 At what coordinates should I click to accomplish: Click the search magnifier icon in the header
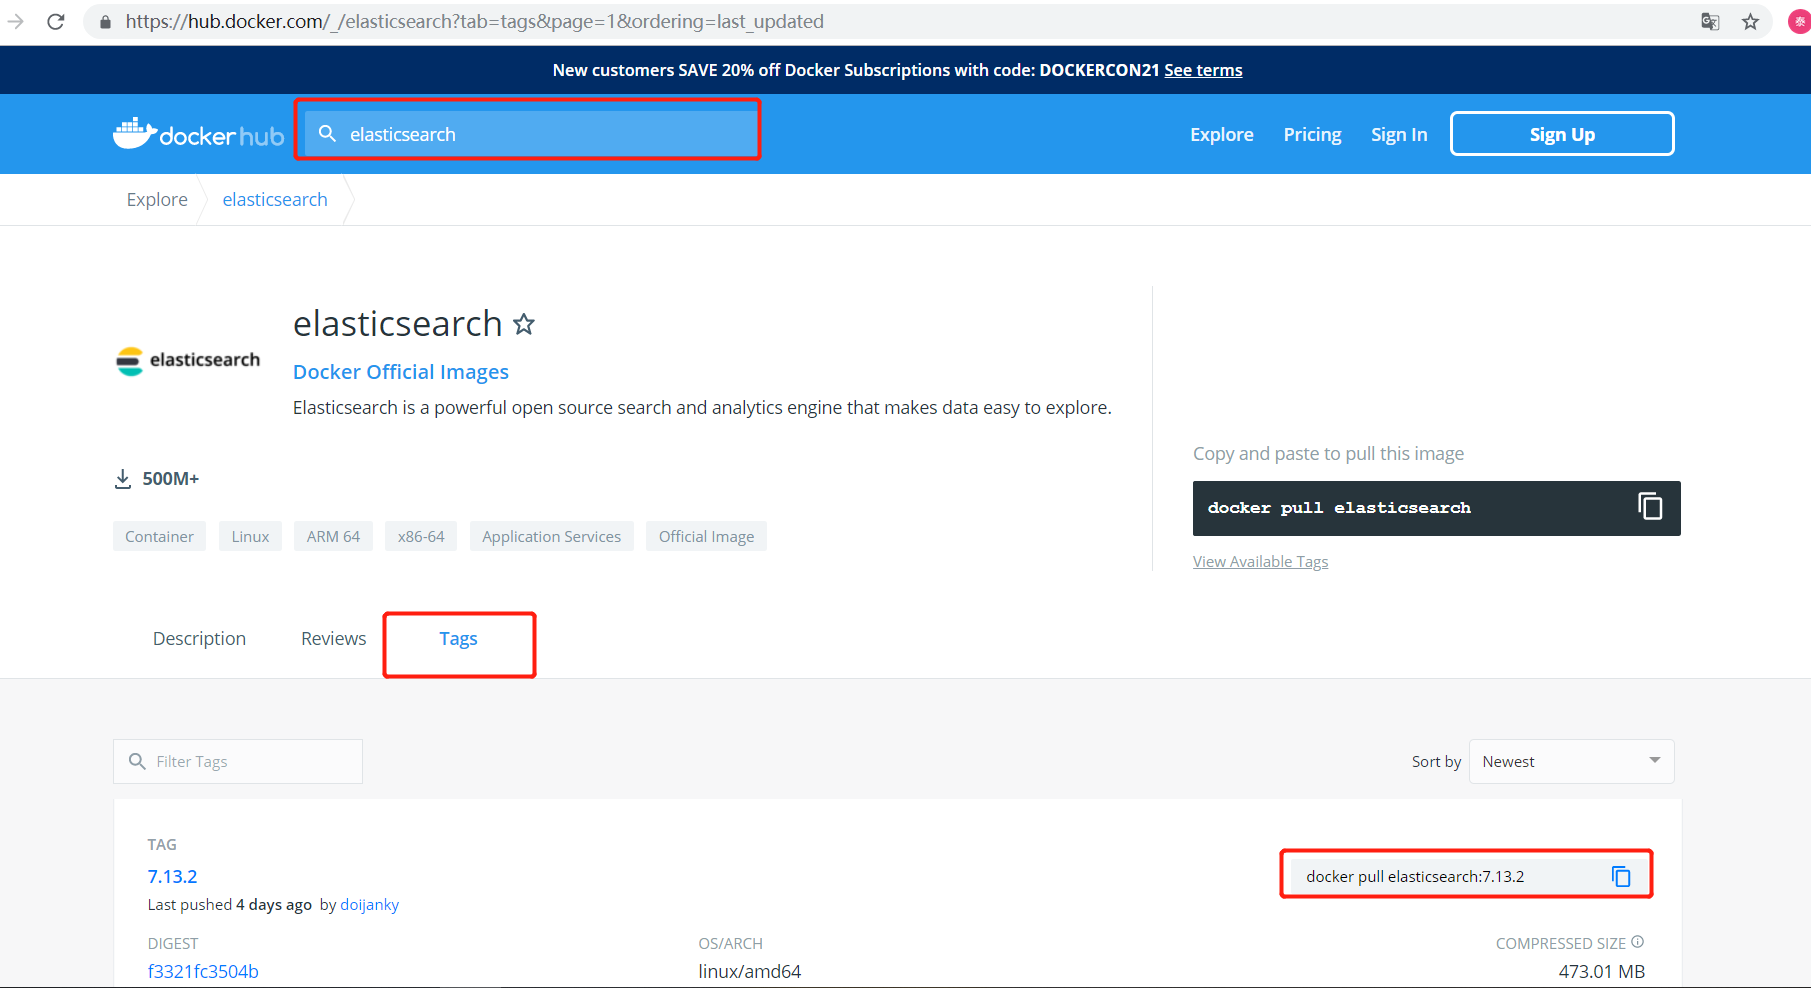(x=327, y=133)
